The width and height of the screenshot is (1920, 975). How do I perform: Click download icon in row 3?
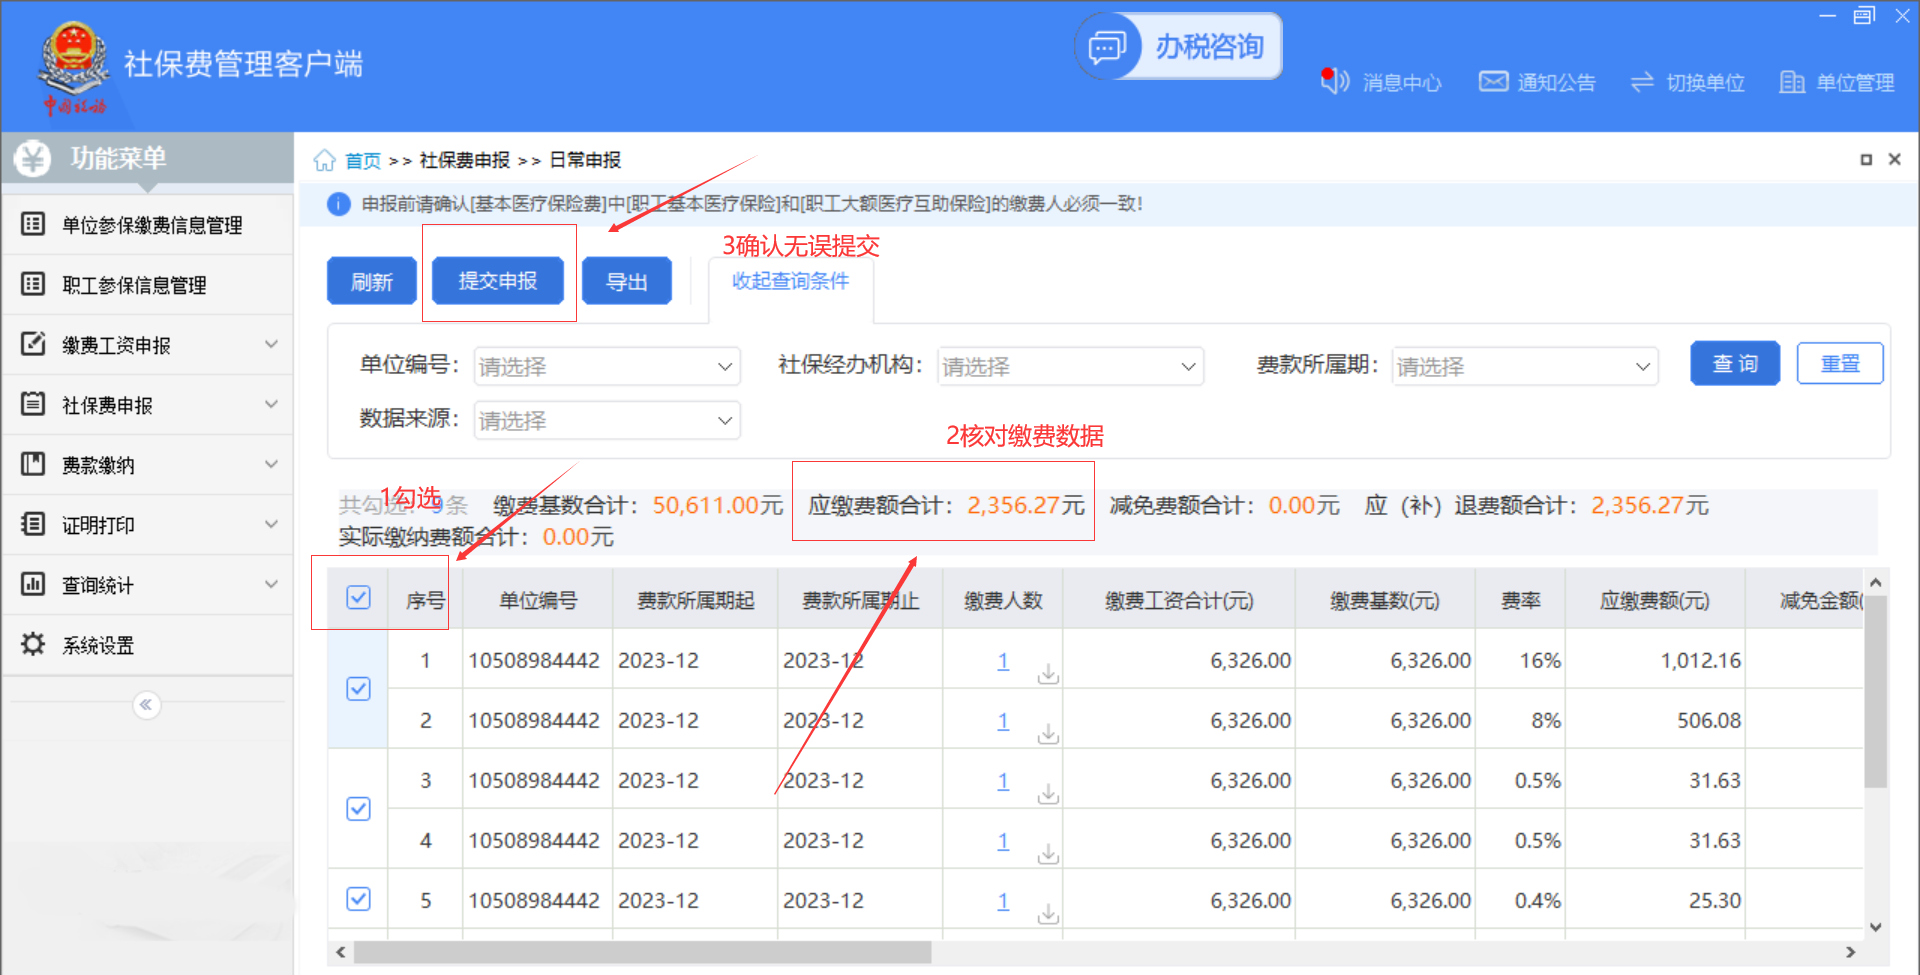click(x=1047, y=794)
